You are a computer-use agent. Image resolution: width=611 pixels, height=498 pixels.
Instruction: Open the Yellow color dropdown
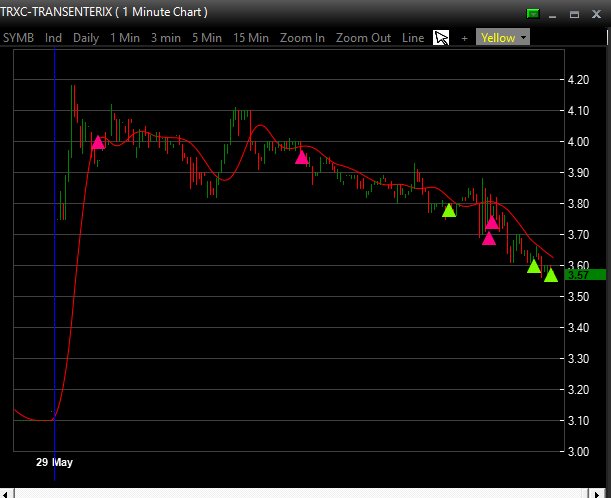pos(503,37)
